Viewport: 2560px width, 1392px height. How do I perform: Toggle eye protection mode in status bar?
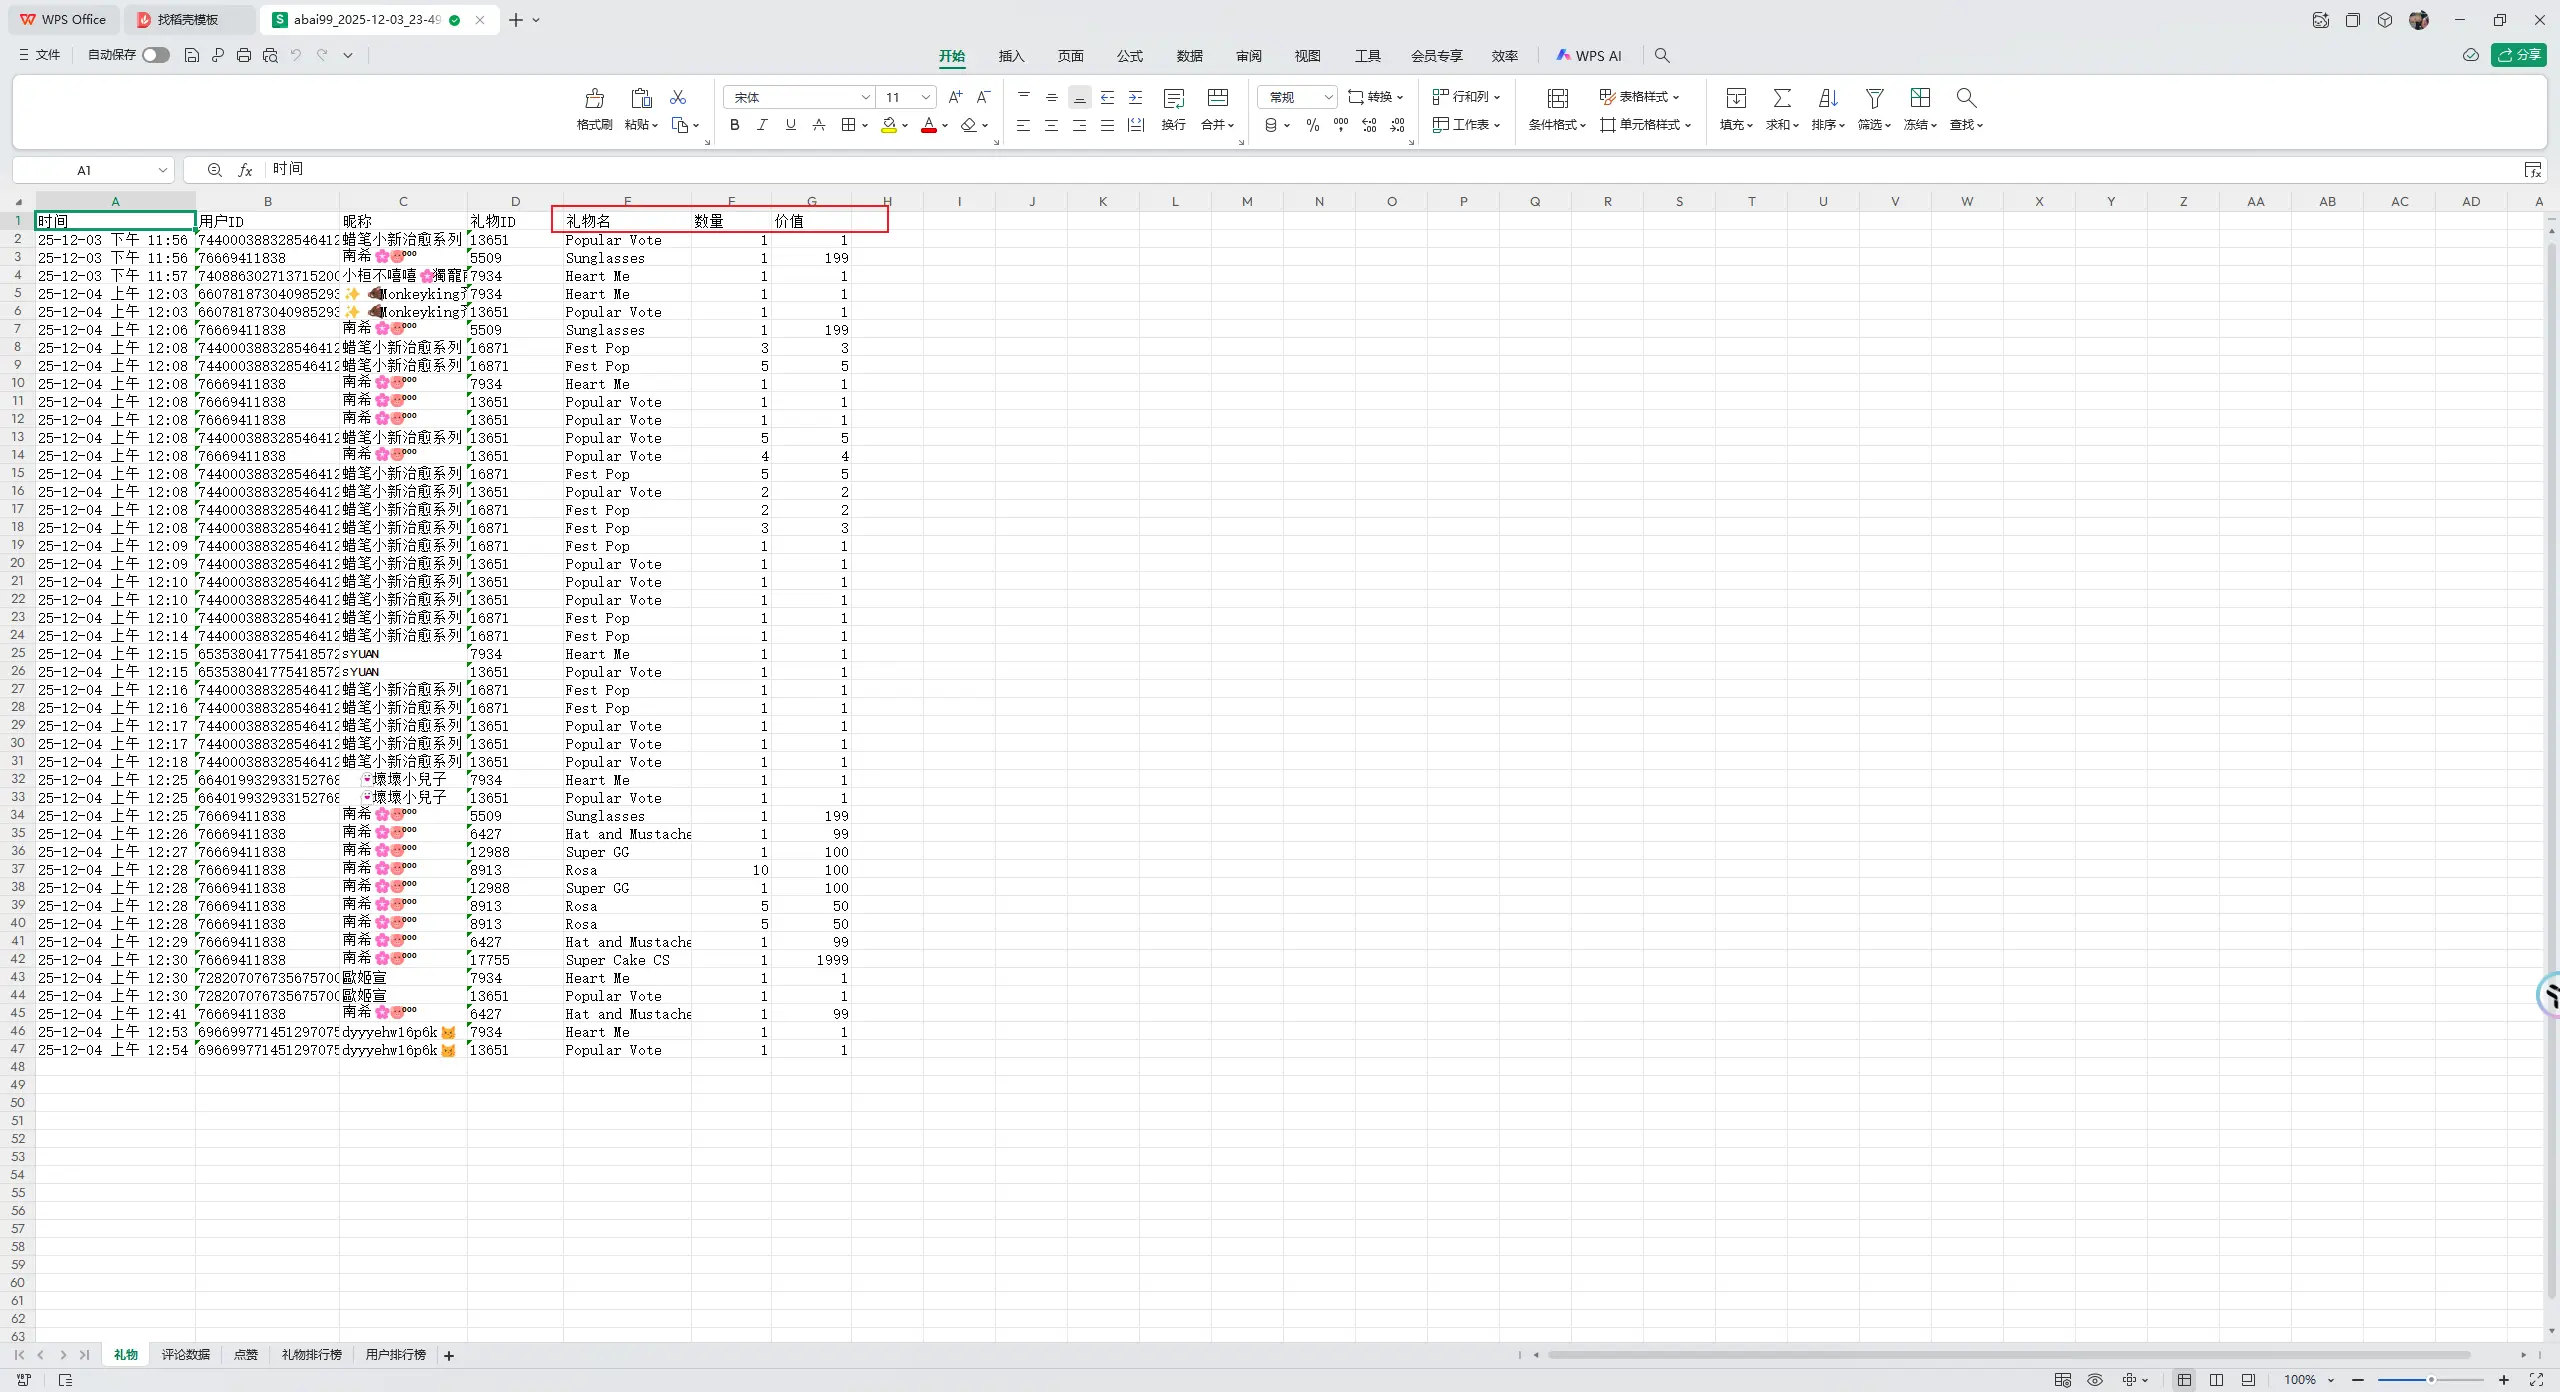coord(2094,1380)
